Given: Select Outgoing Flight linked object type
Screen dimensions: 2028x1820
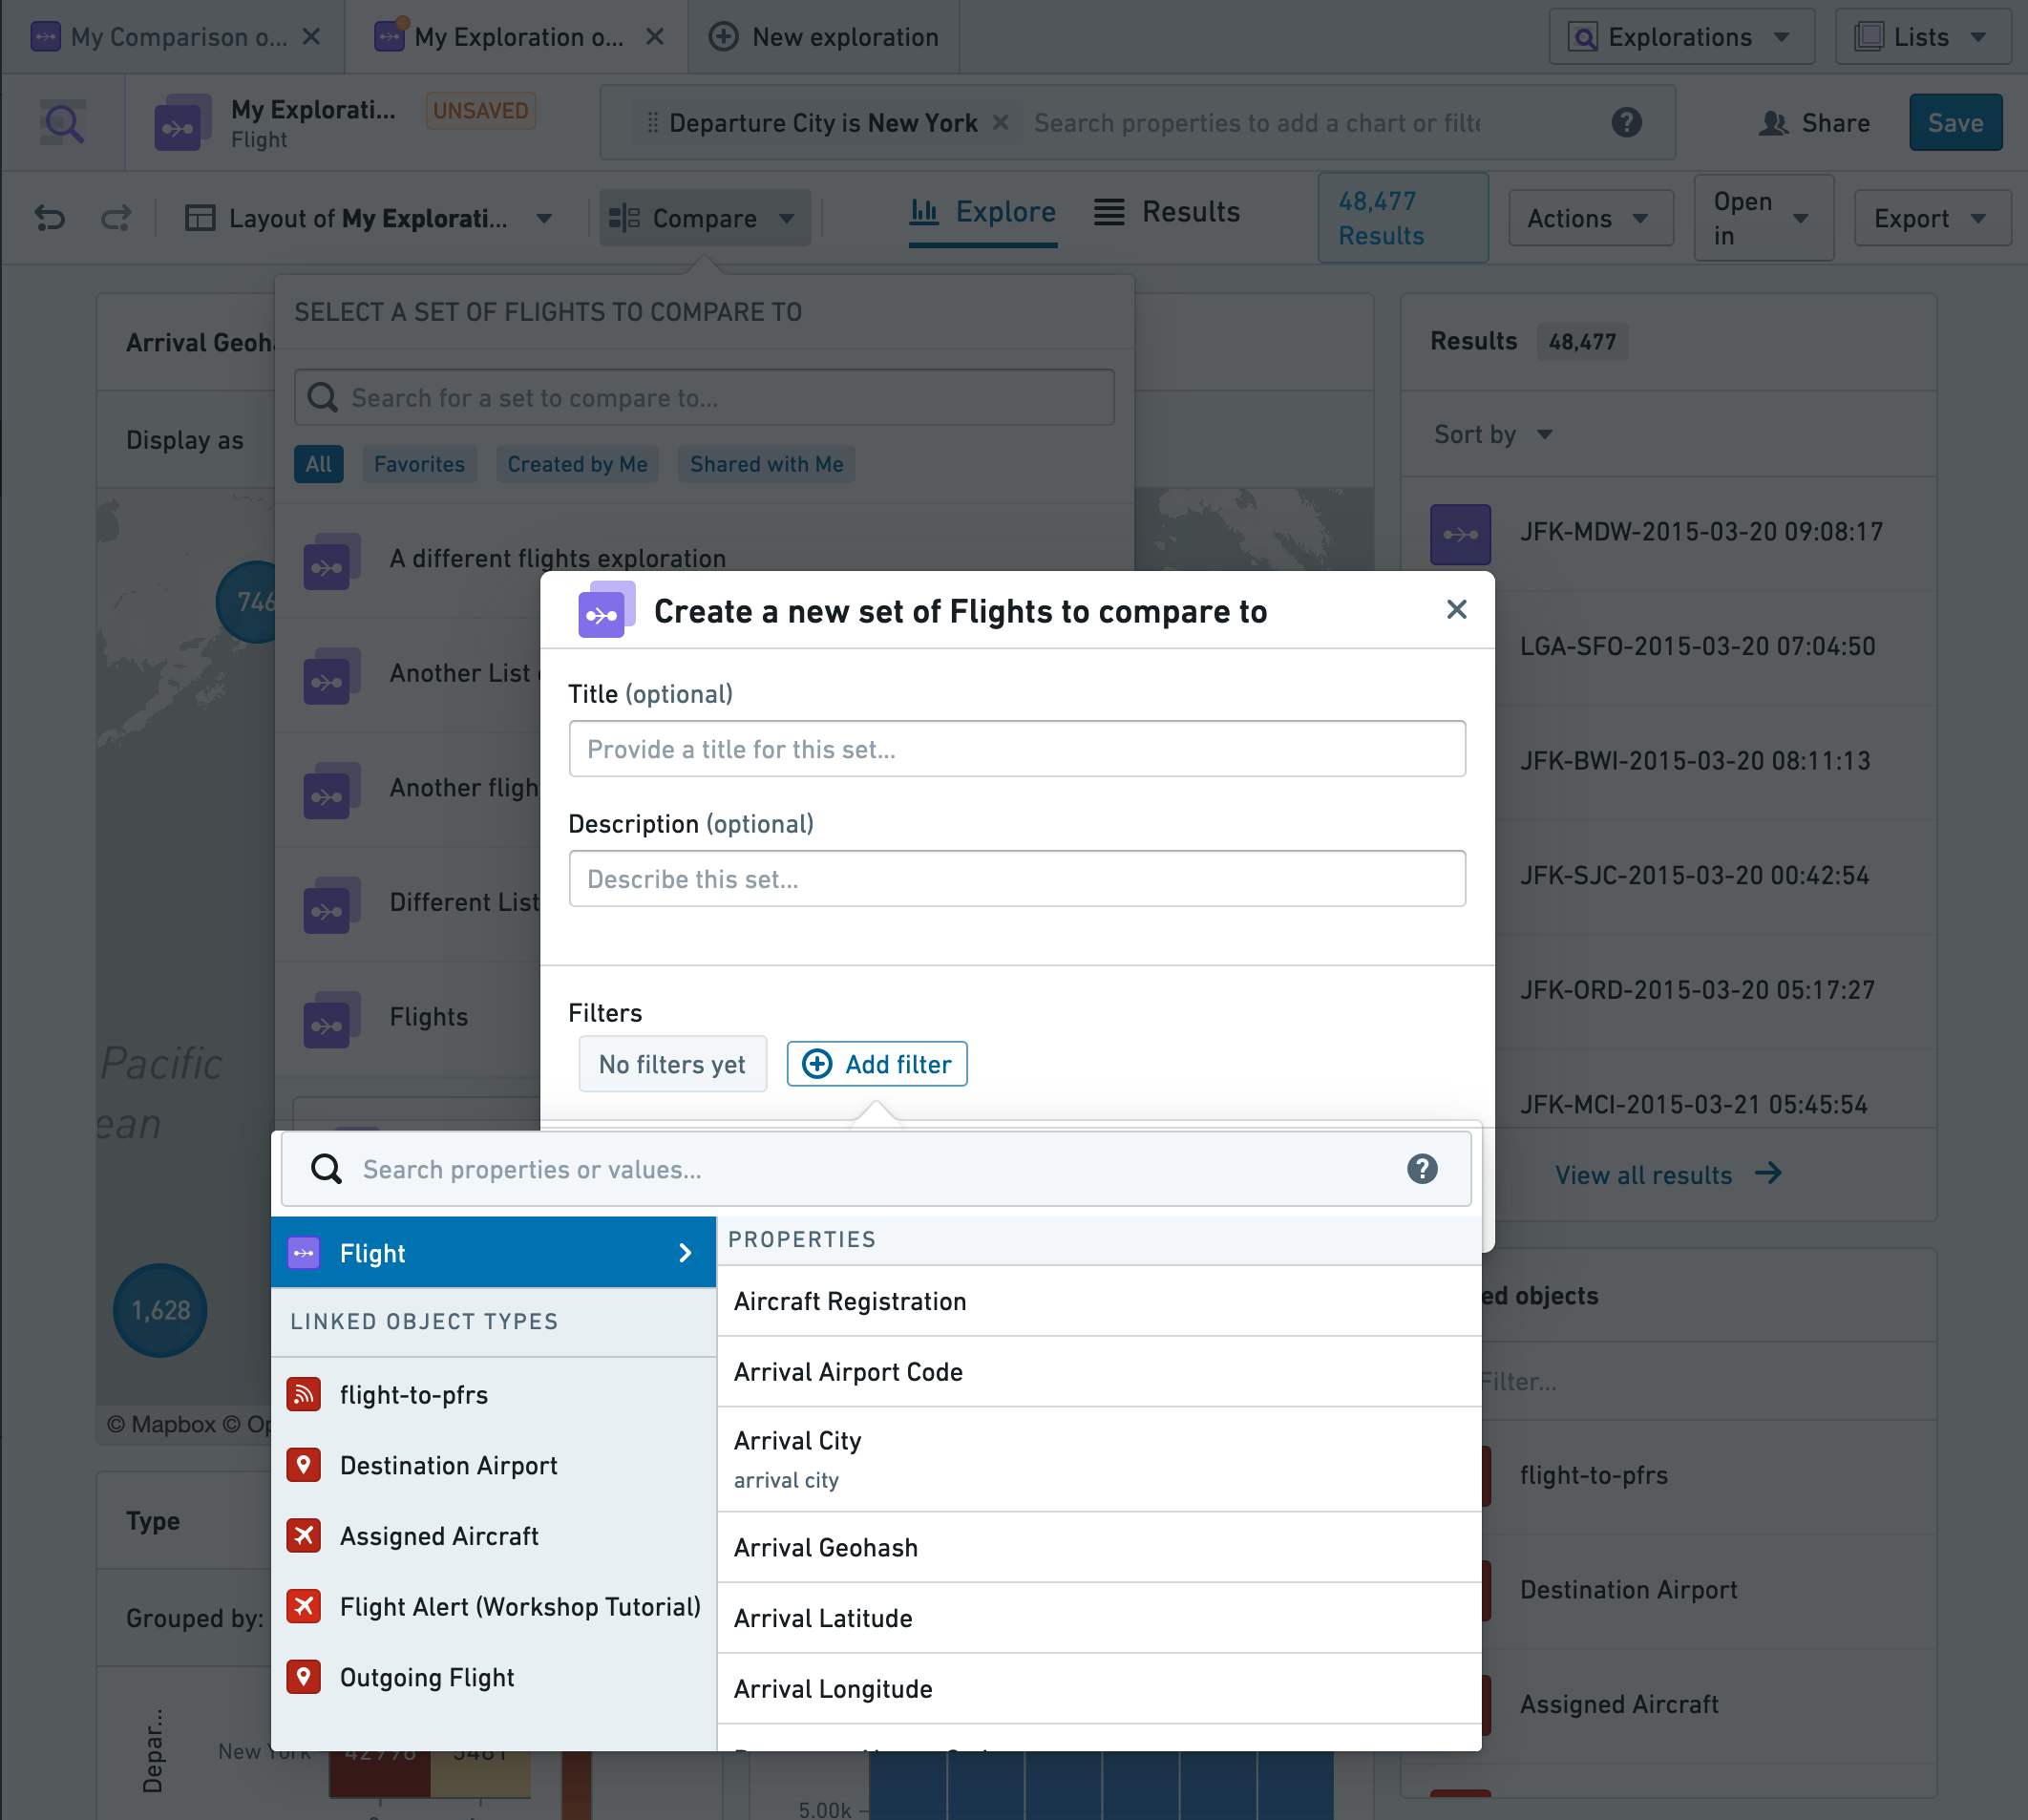Looking at the screenshot, I should [494, 1677].
